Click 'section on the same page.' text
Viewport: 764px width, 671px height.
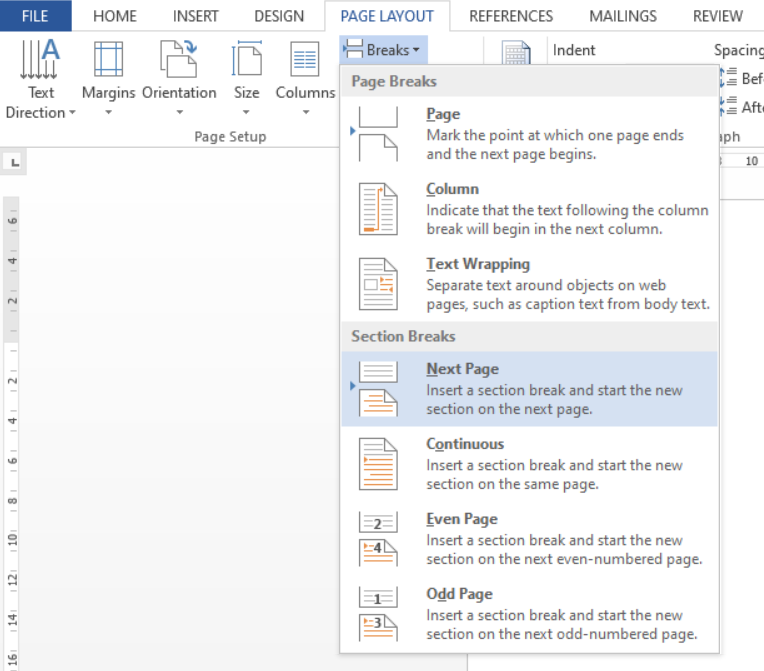pyautogui.click(x=512, y=484)
